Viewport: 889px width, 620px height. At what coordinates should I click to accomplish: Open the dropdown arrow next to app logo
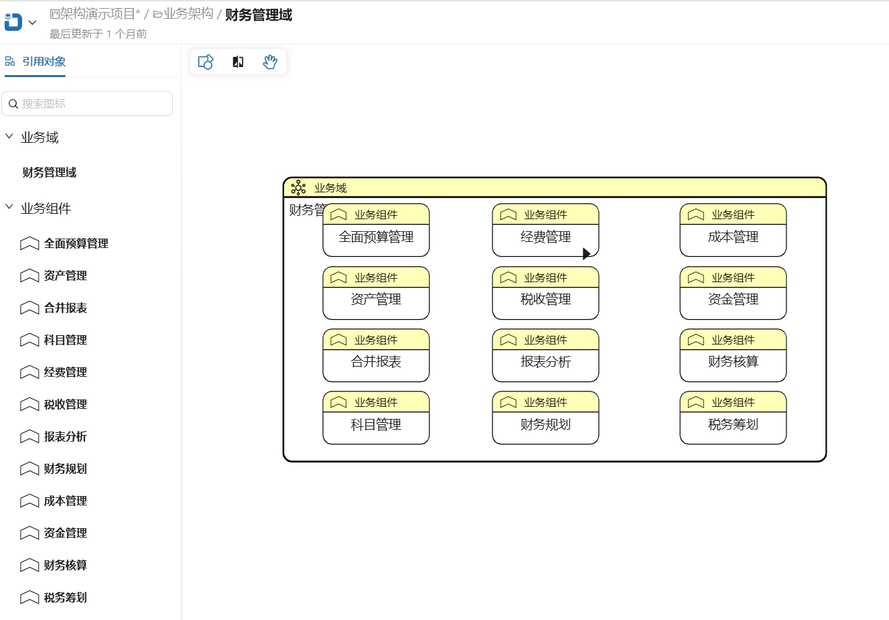click(x=32, y=23)
